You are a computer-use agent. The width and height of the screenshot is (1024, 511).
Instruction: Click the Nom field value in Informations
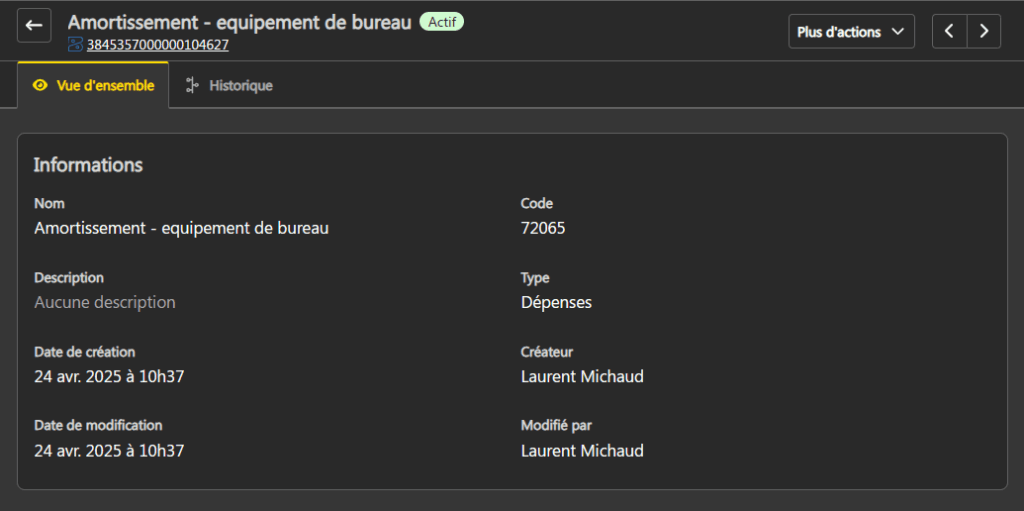(x=181, y=228)
